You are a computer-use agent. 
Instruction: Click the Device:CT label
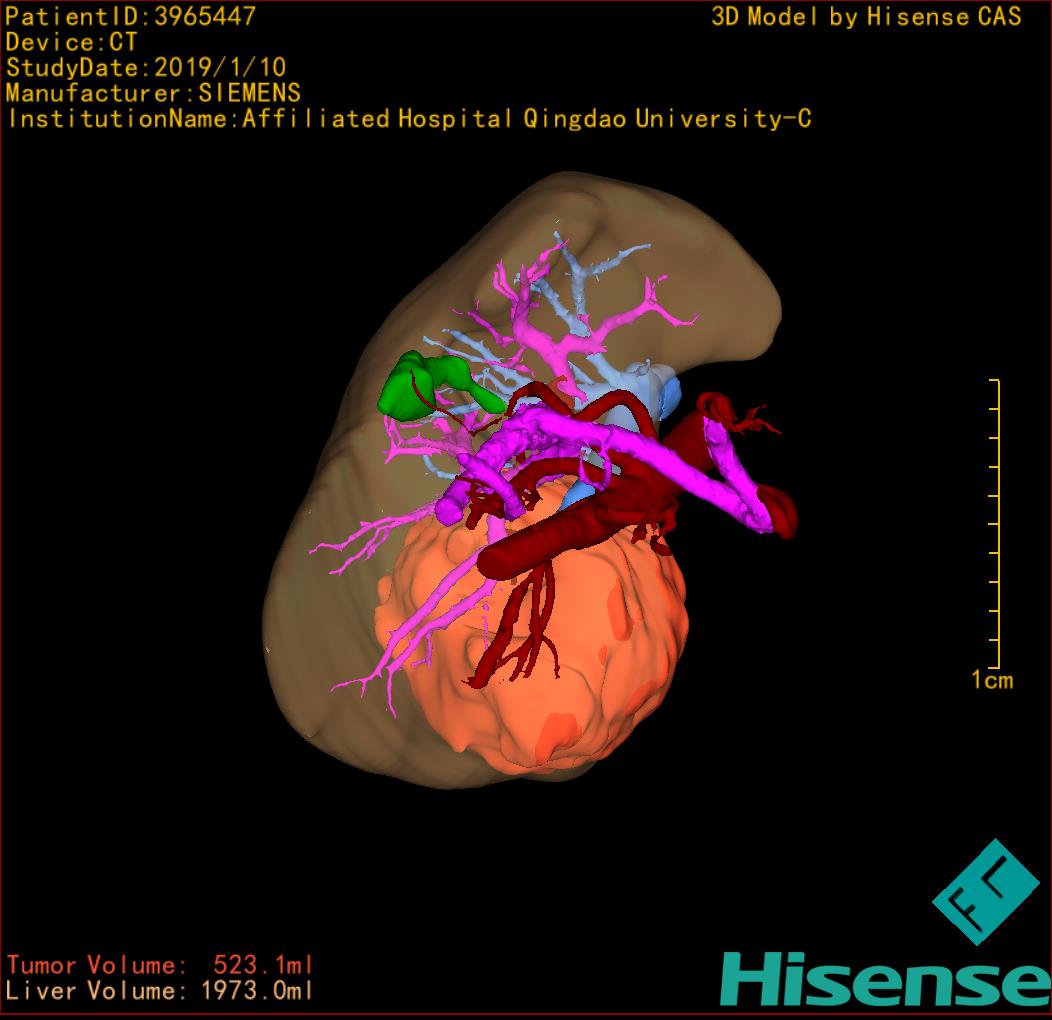coord(71,42)
